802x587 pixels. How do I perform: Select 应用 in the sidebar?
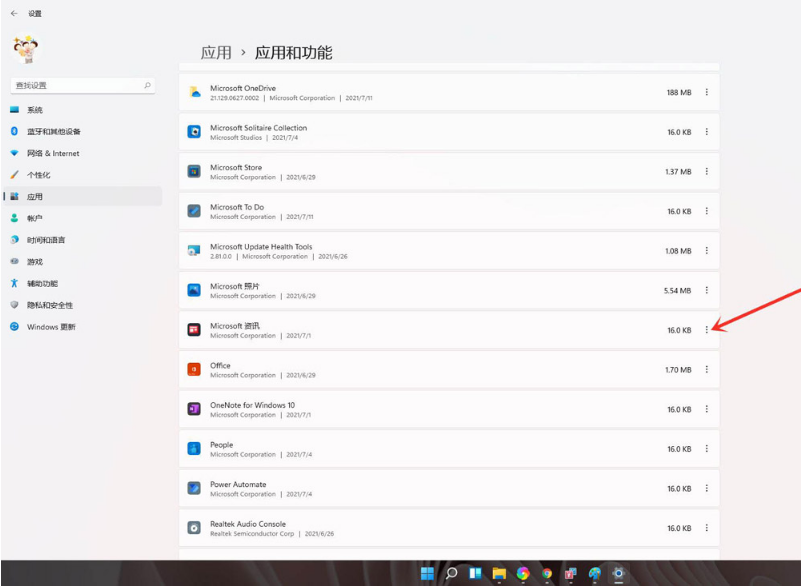point(82,196)
